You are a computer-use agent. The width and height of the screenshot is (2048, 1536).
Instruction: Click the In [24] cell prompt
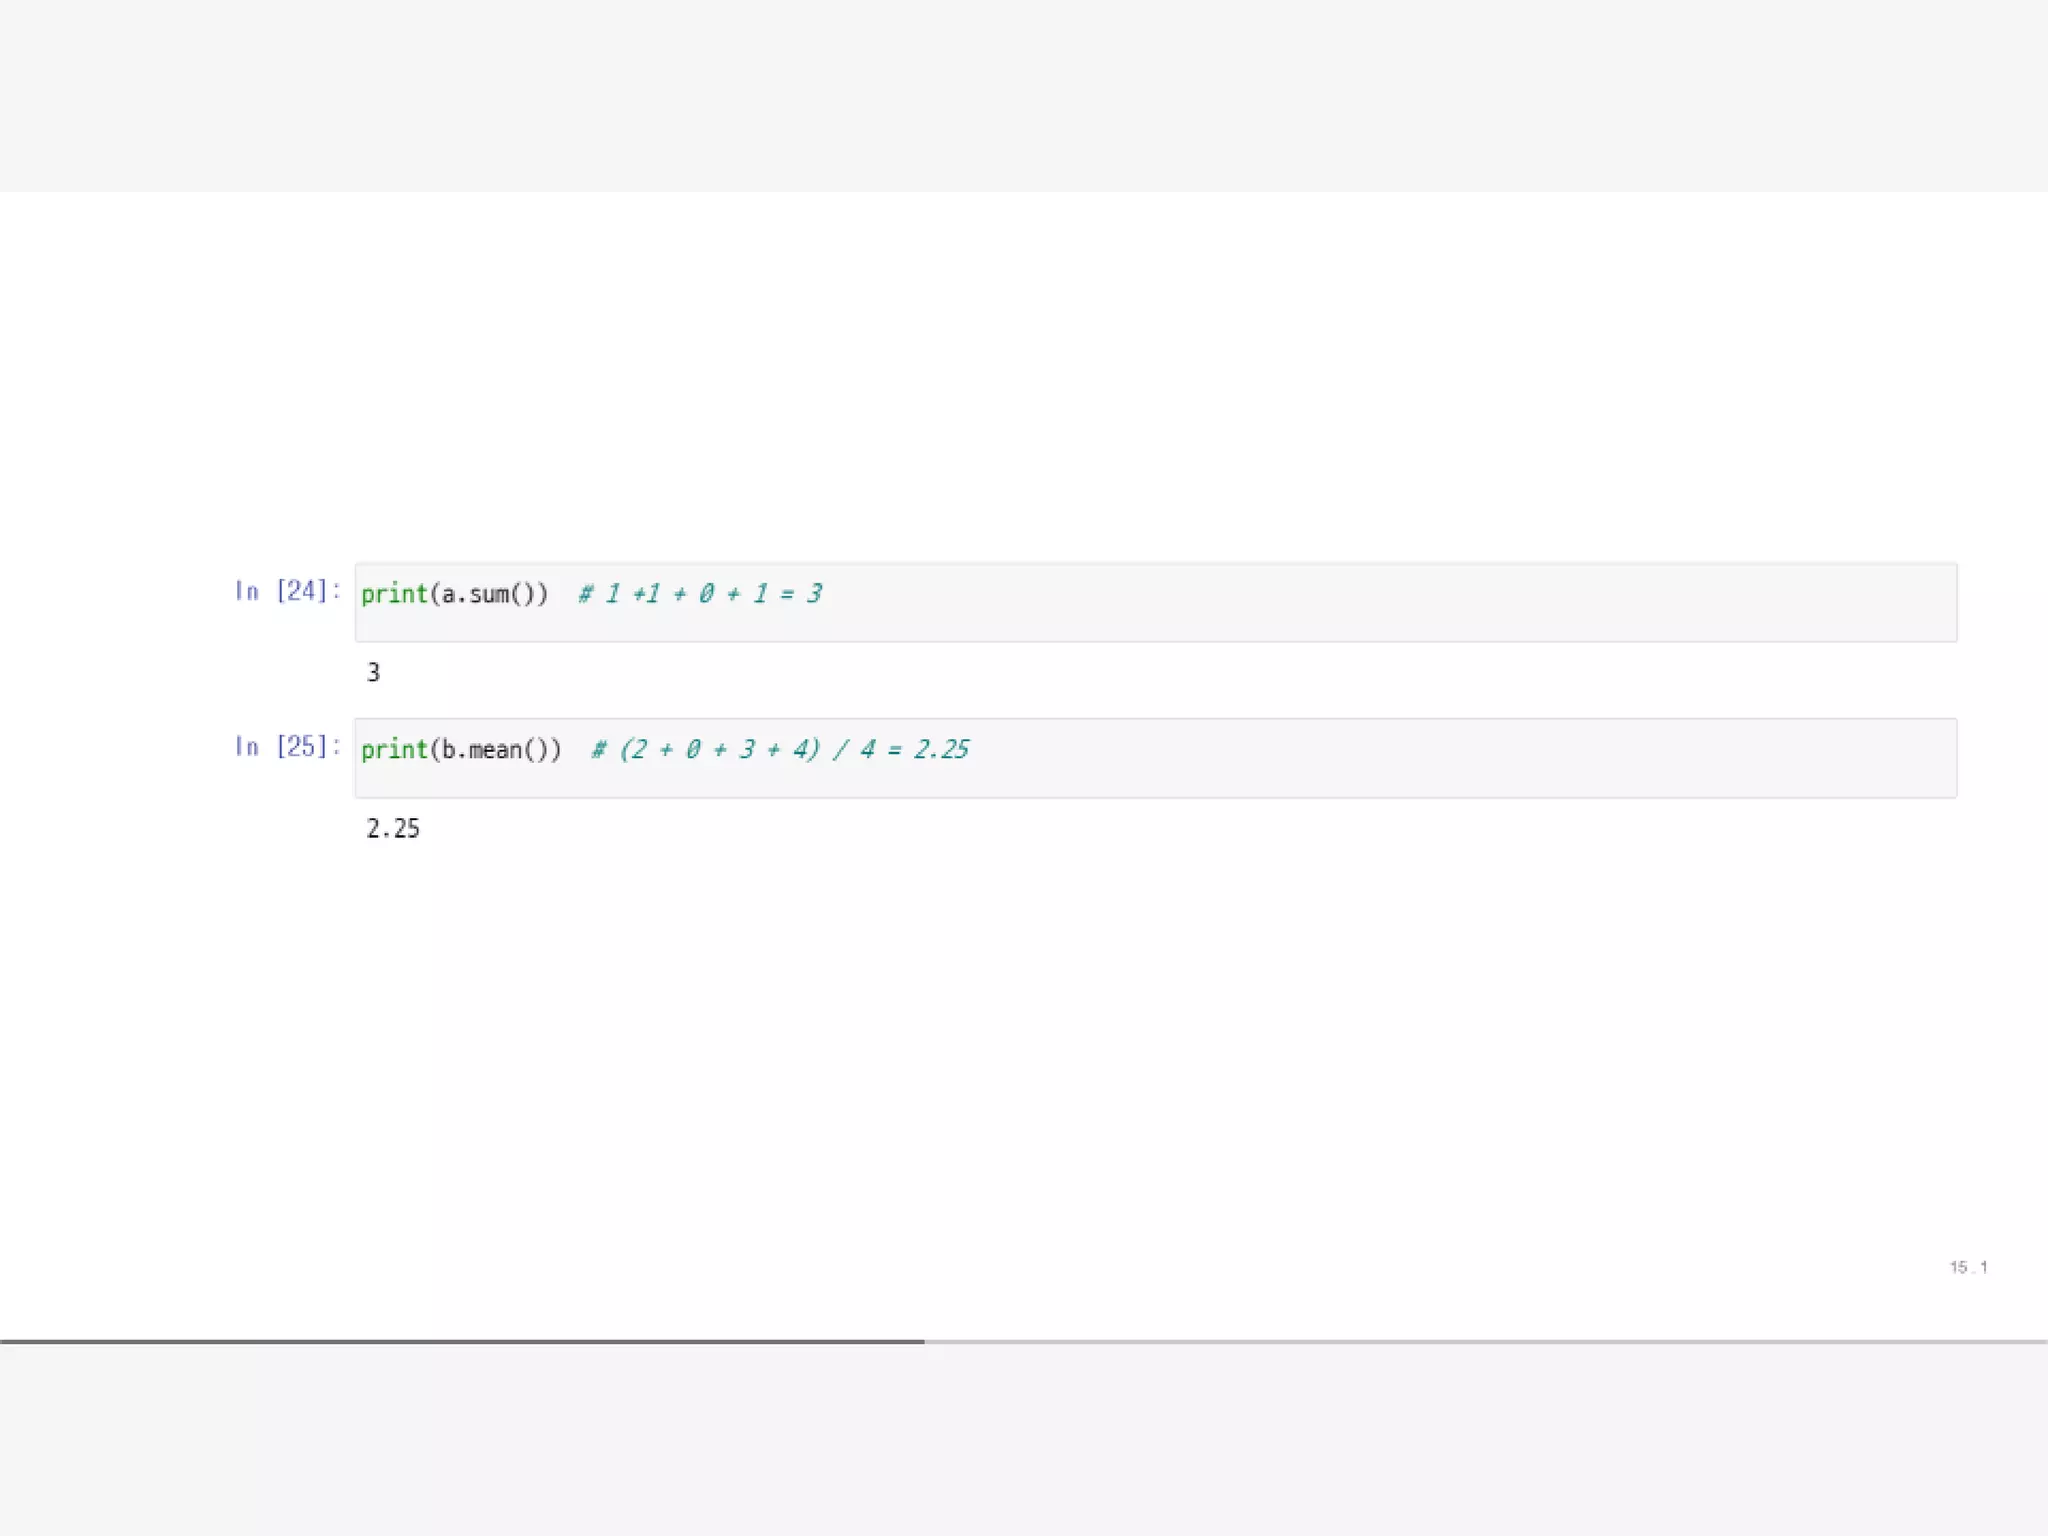[x=287, y=591]
